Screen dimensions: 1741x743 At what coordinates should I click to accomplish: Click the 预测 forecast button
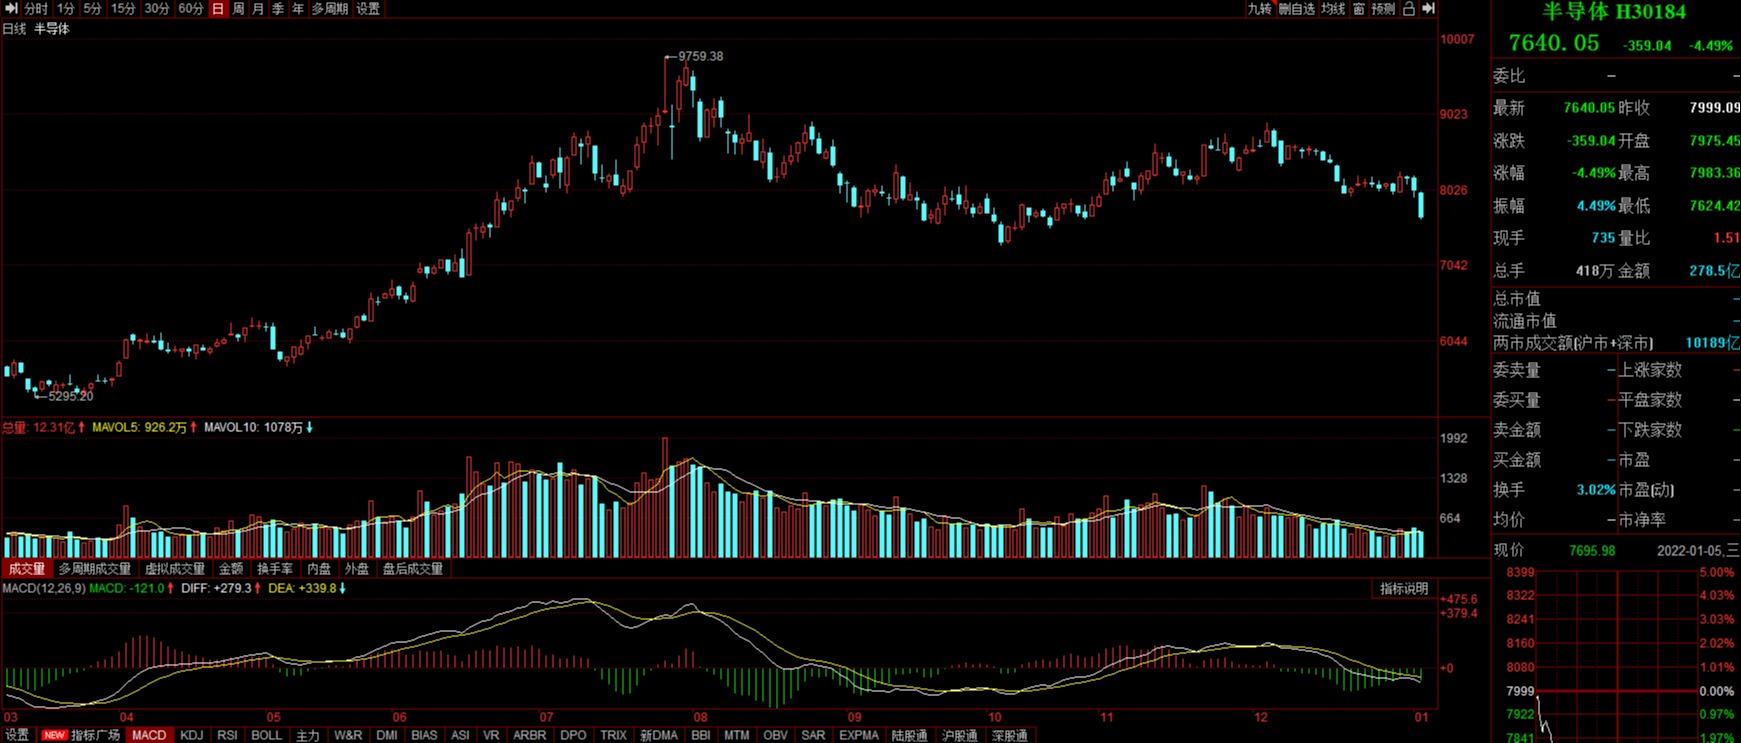(1383, 8)
